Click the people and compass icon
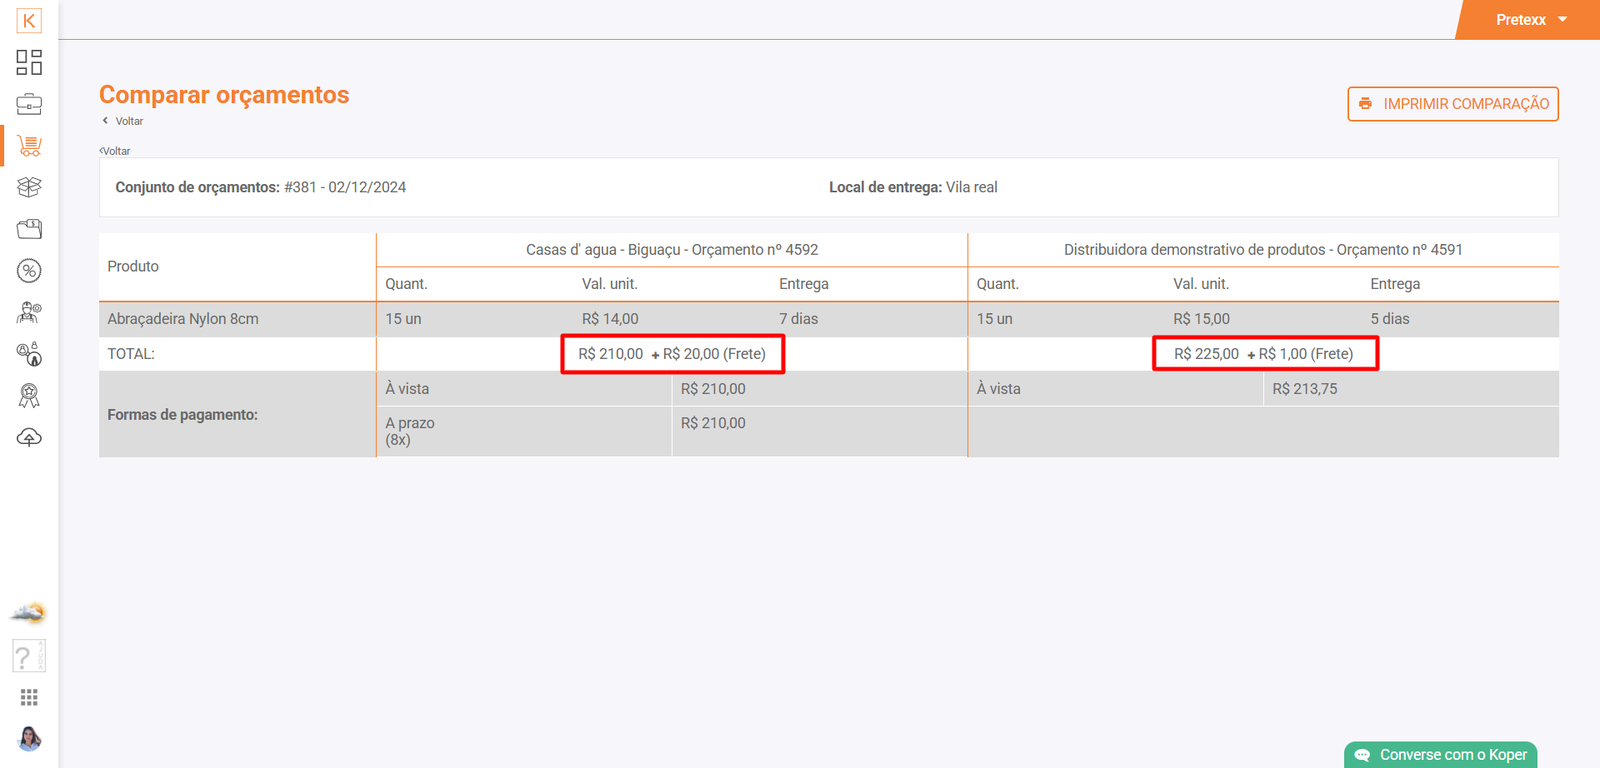 [29, 354]
